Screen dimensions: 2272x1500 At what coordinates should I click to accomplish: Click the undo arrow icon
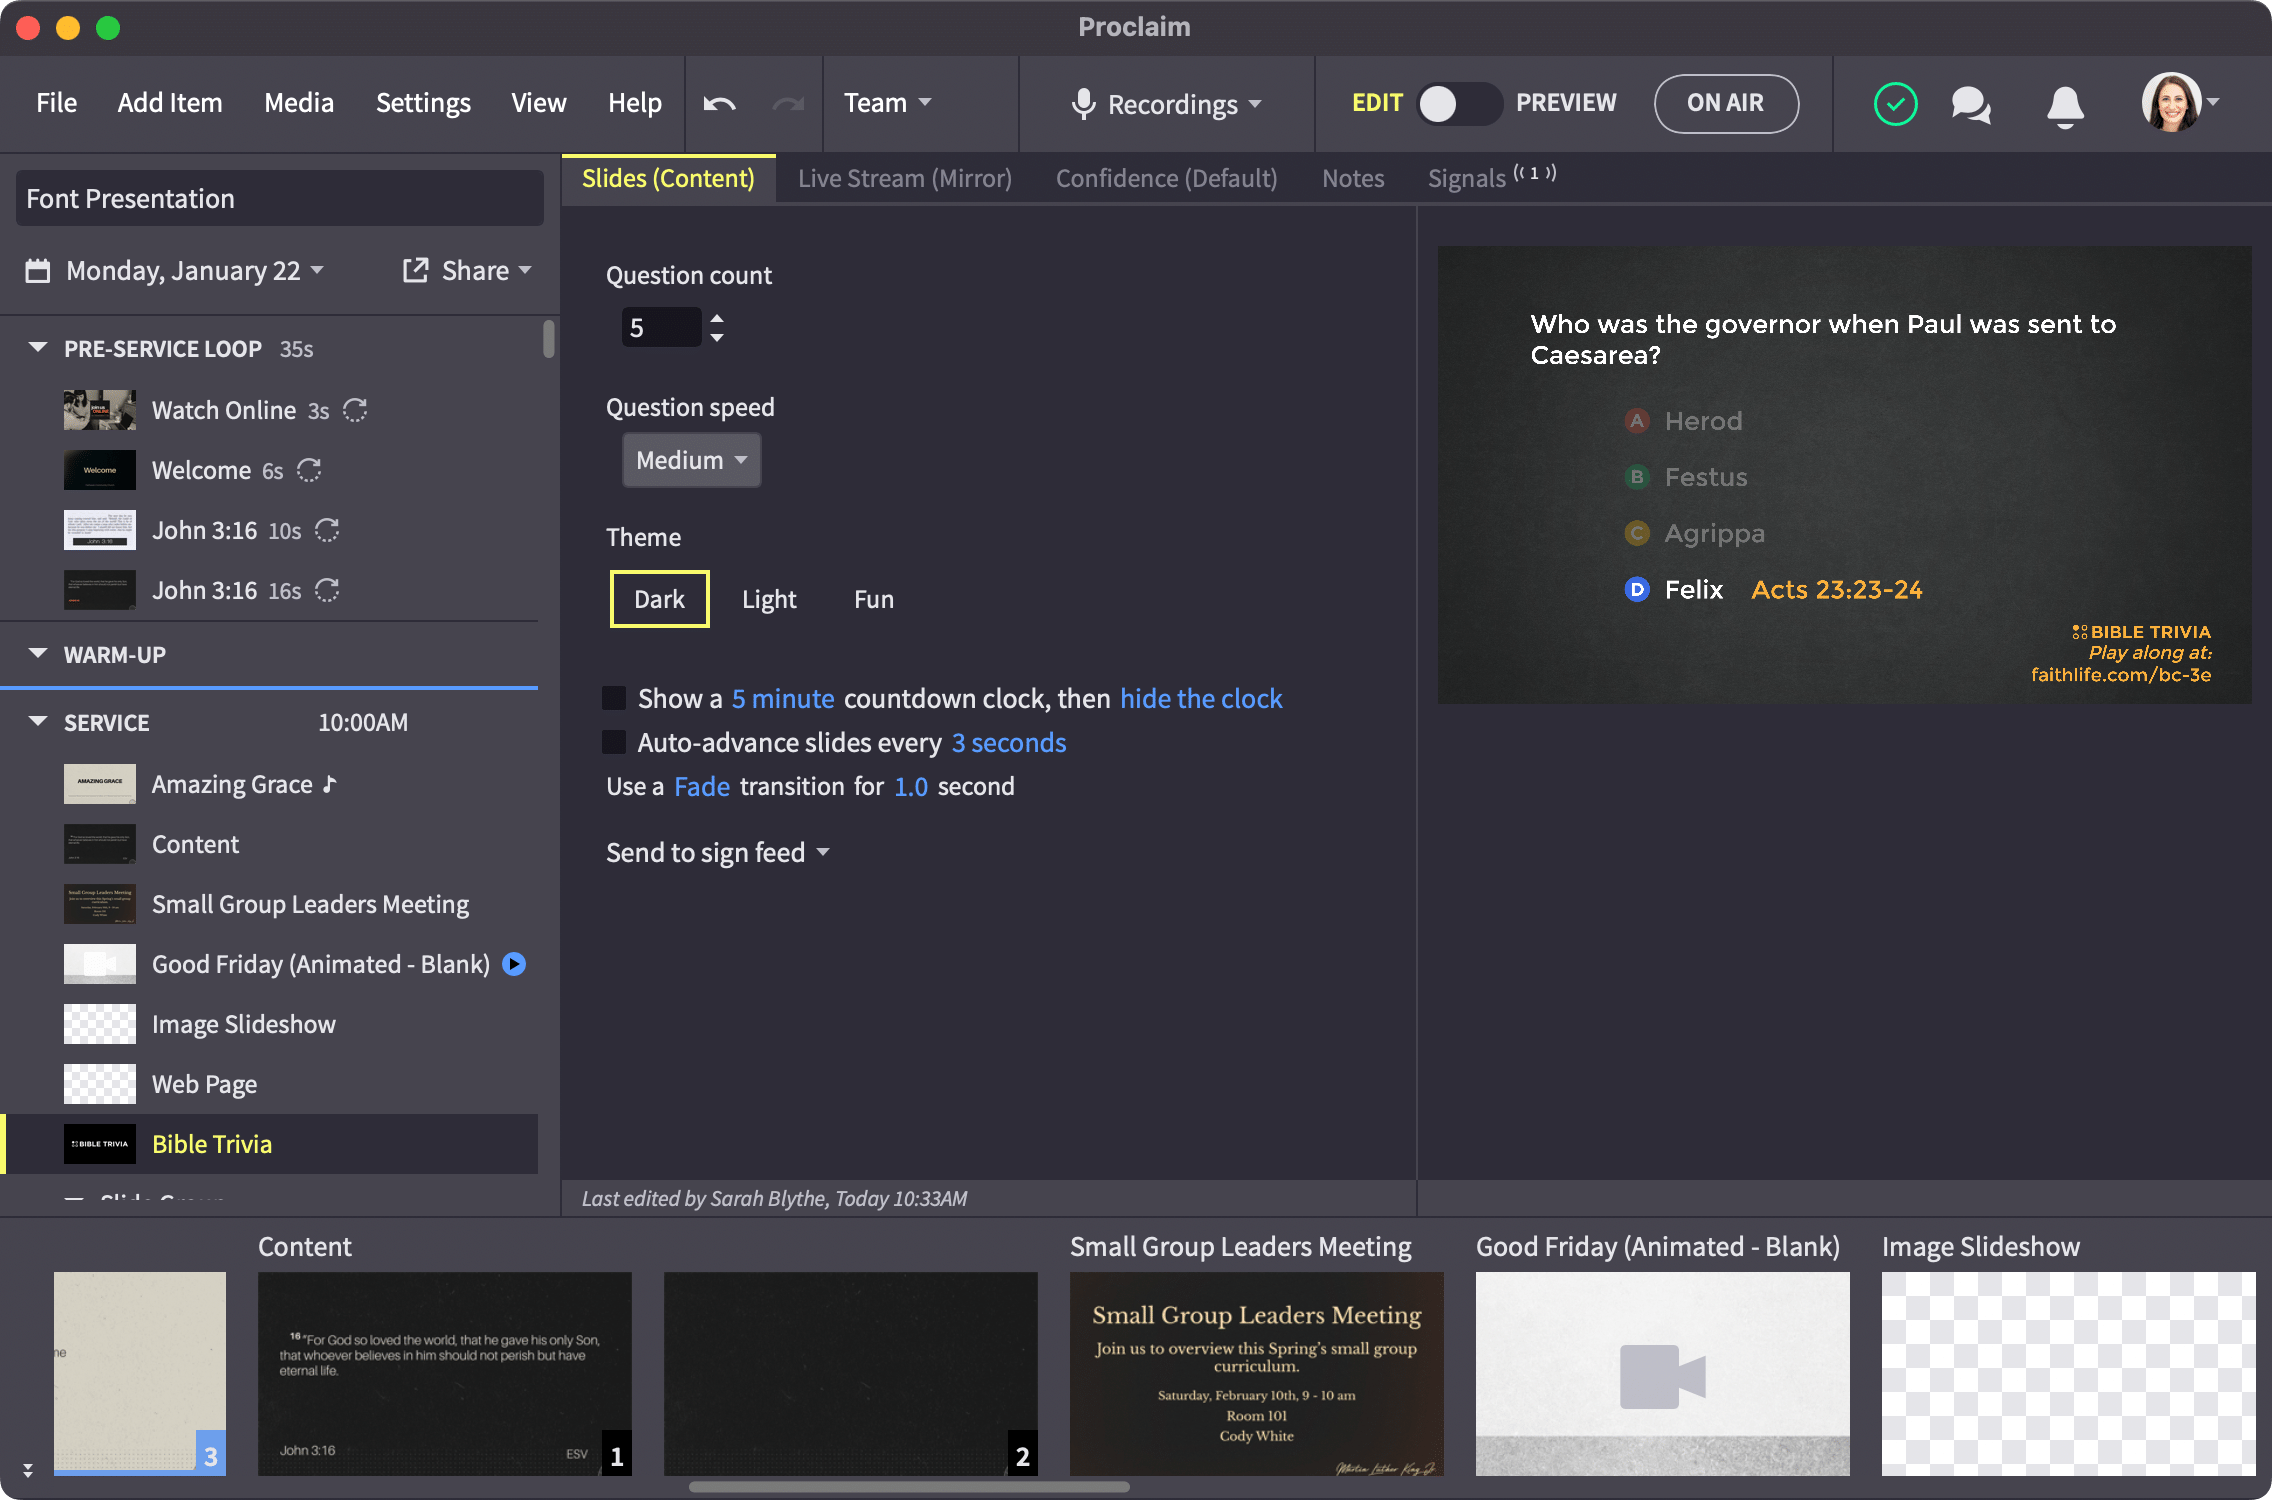[719, 104]
